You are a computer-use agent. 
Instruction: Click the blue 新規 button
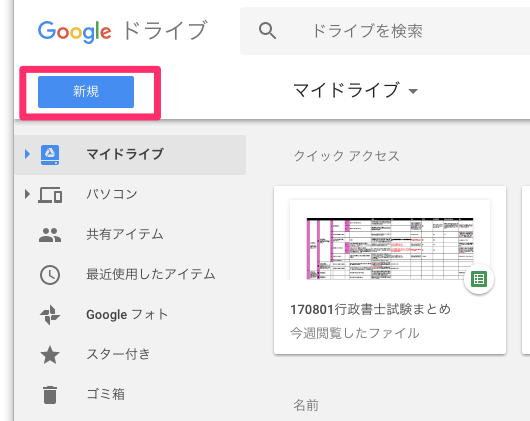86,92
